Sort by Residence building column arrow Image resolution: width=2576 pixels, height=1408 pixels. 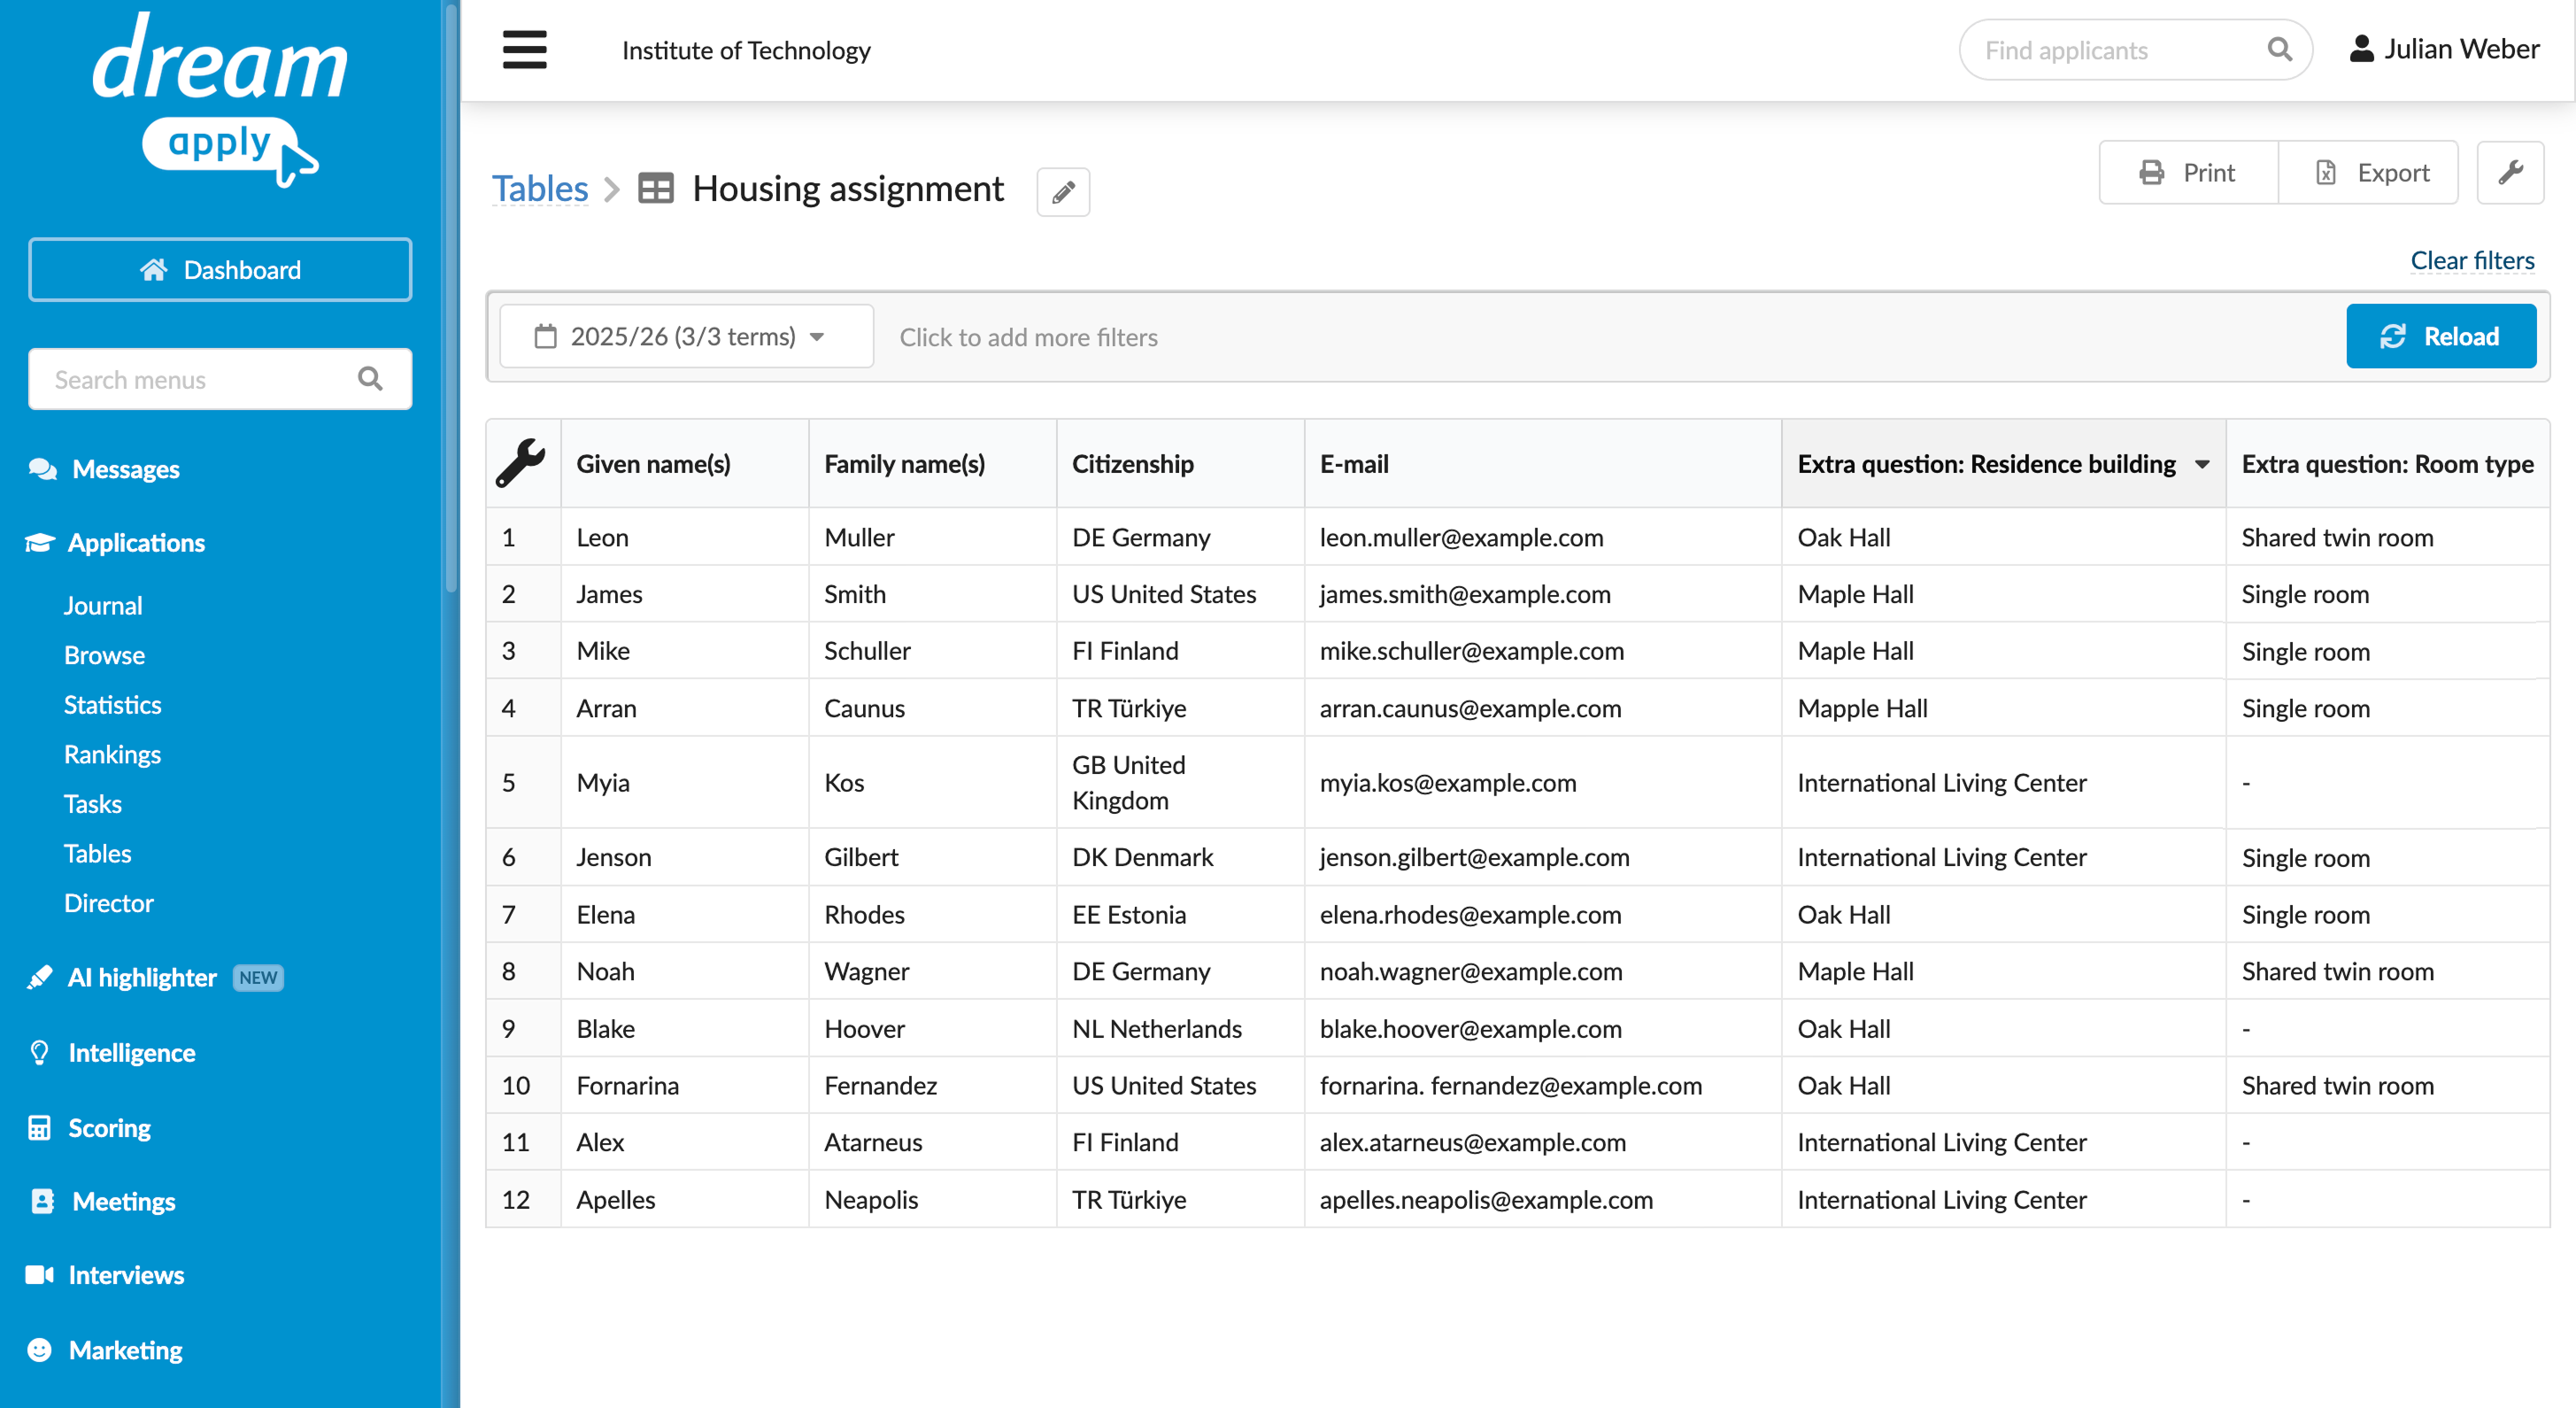(2202, 464)
